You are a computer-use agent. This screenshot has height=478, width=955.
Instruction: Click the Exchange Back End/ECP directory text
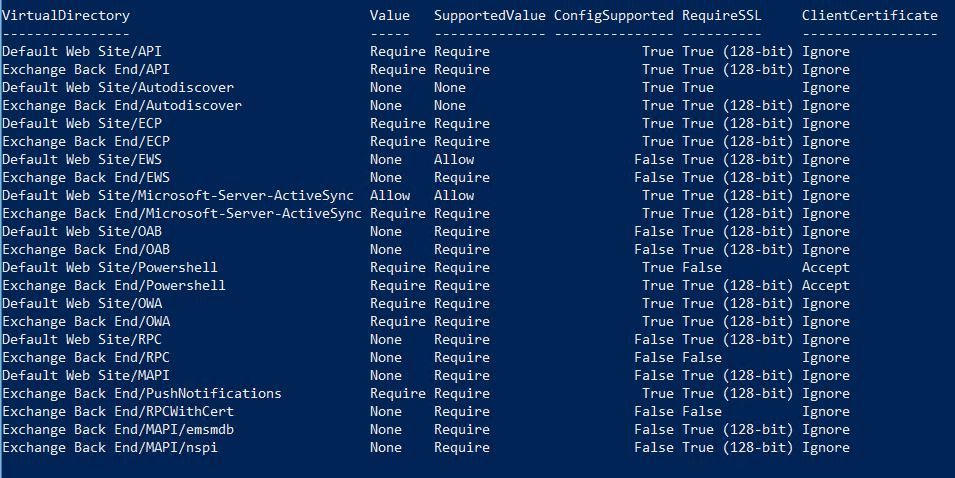click(86, 142)
